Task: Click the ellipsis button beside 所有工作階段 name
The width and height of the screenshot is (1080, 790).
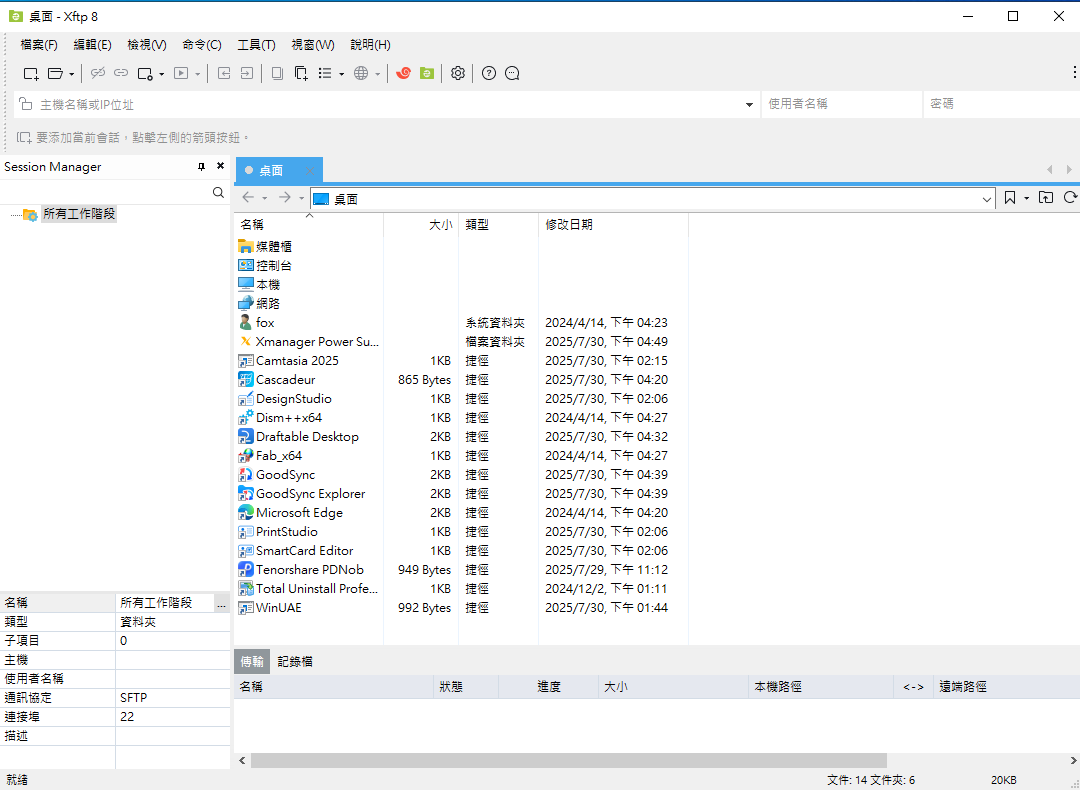Action: [221, 604]
